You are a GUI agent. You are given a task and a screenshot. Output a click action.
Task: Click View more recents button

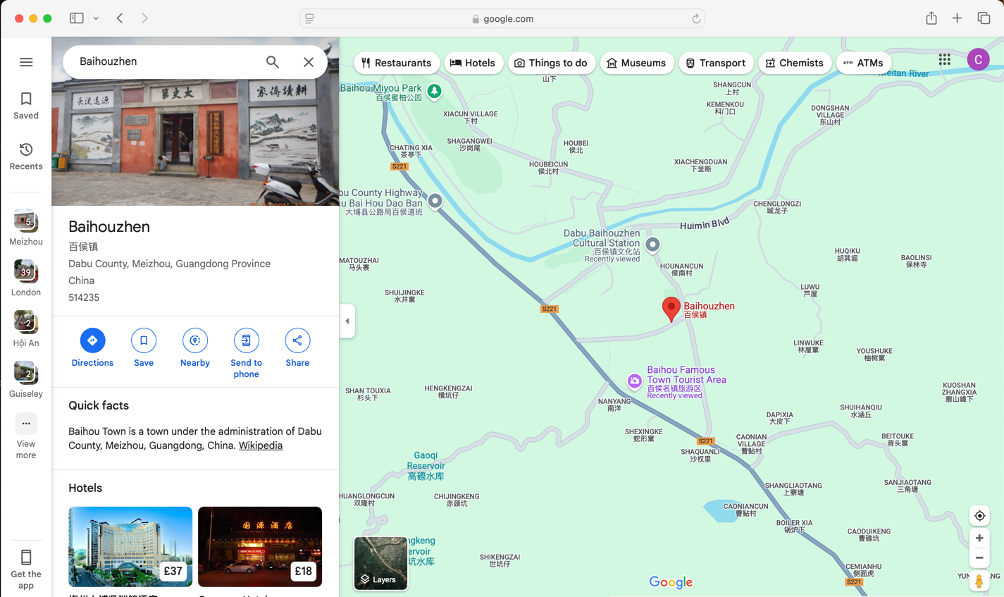pos(26,436)
